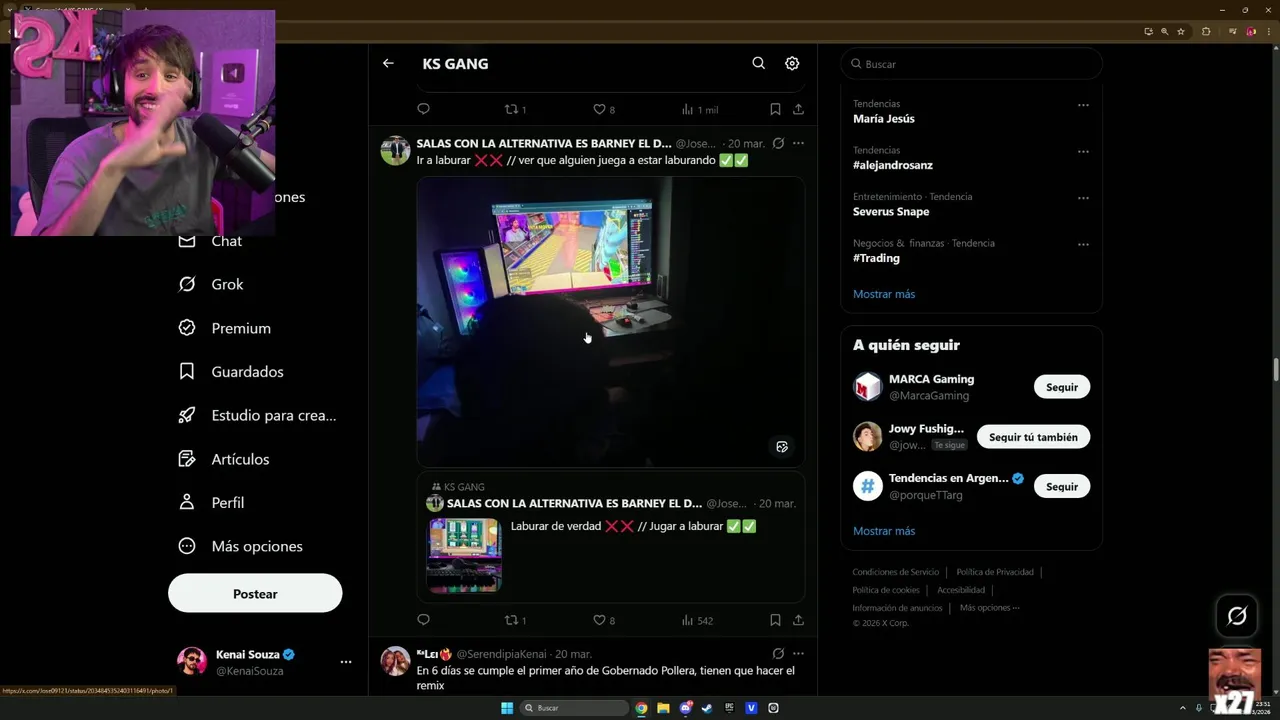Image resolution: width=1280 pixels, height=720 pixels.
Task: Open Chrome extensions puzzle icon
Action: click(1206, 31)
